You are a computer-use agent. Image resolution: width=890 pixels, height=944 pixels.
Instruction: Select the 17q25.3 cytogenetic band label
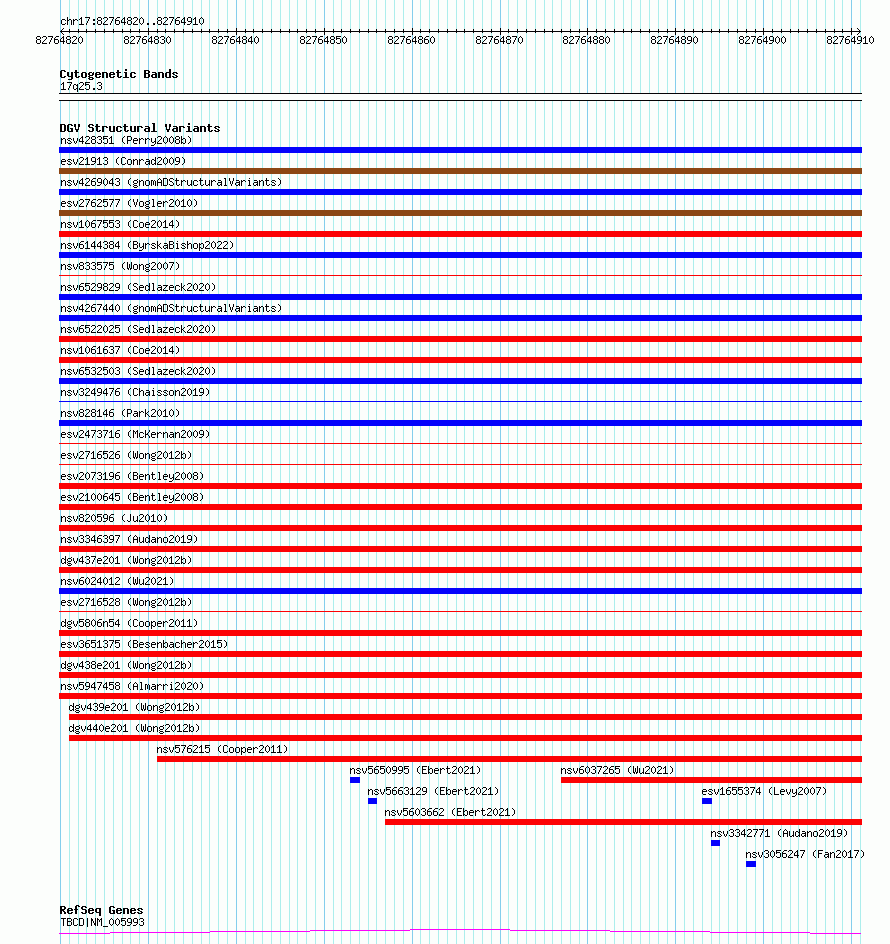pyautogui.click(x=81, y=87)
